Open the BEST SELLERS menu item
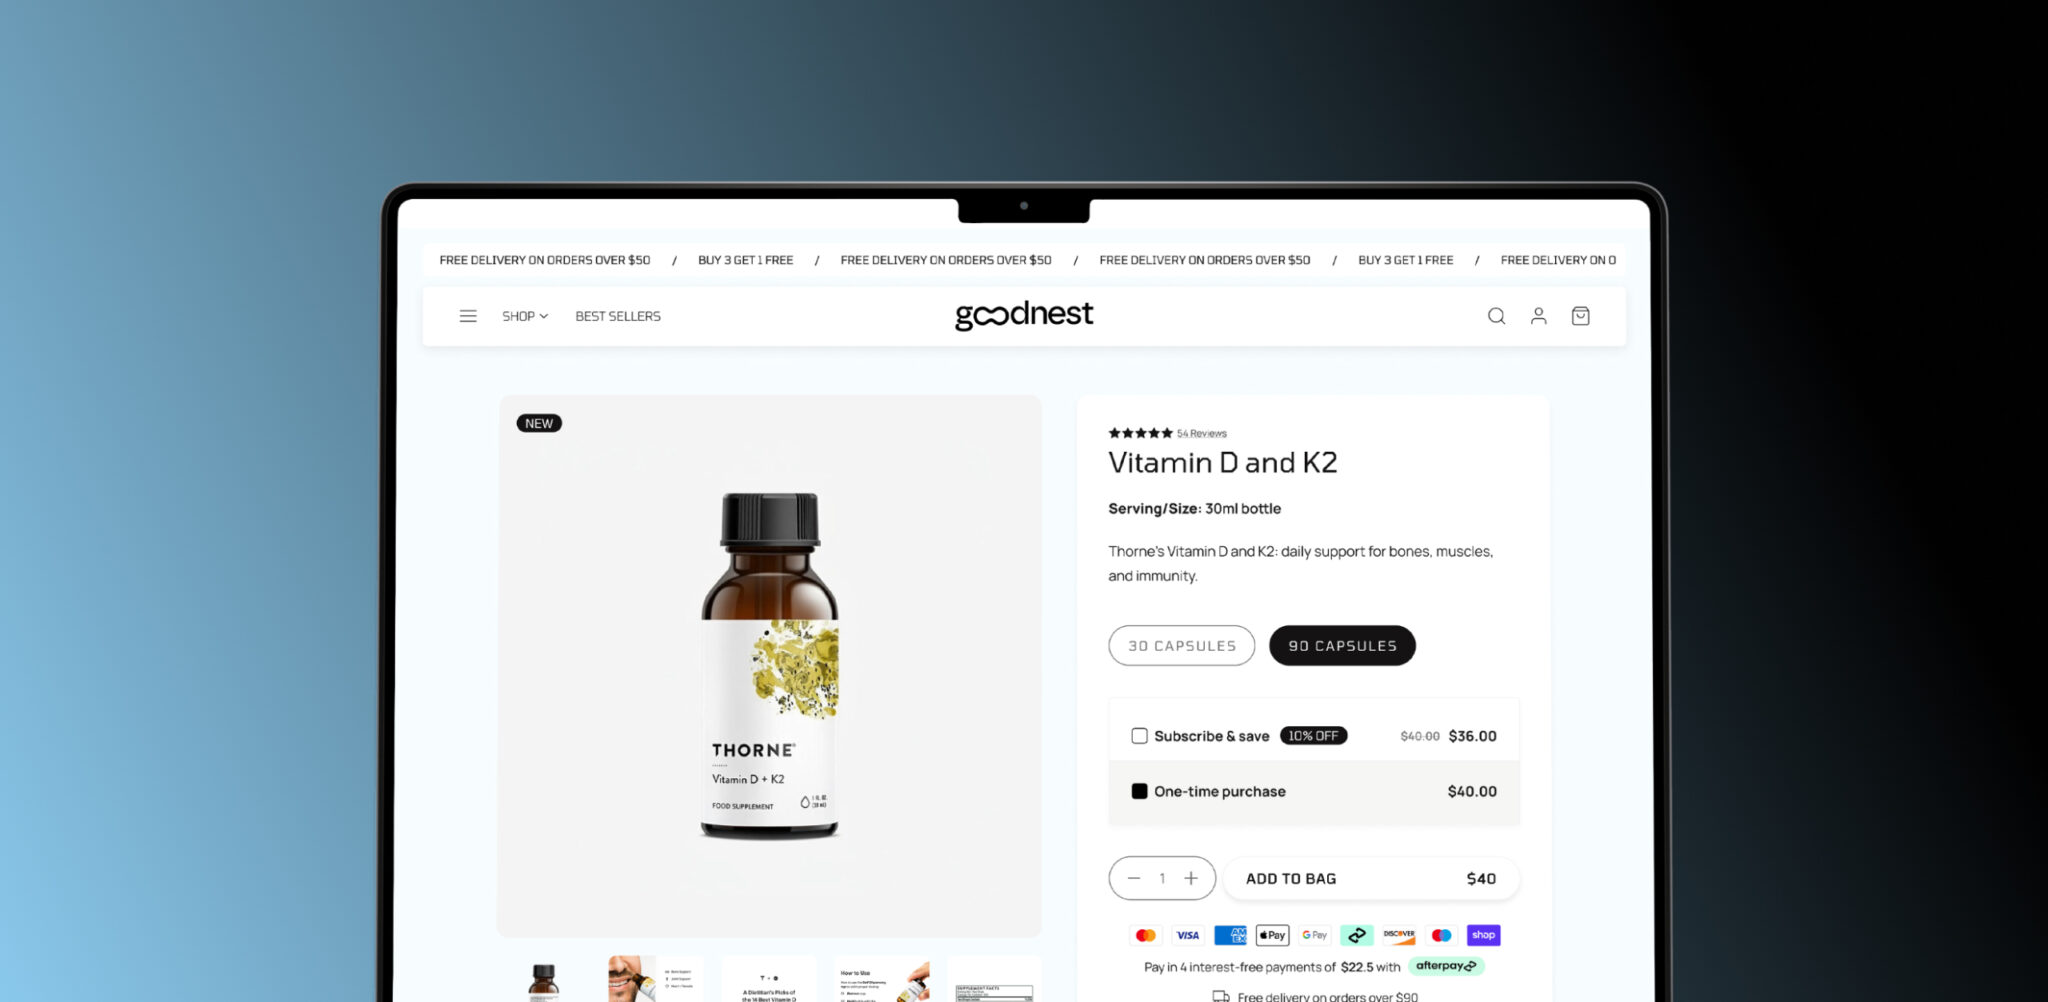 click(618, 316)
